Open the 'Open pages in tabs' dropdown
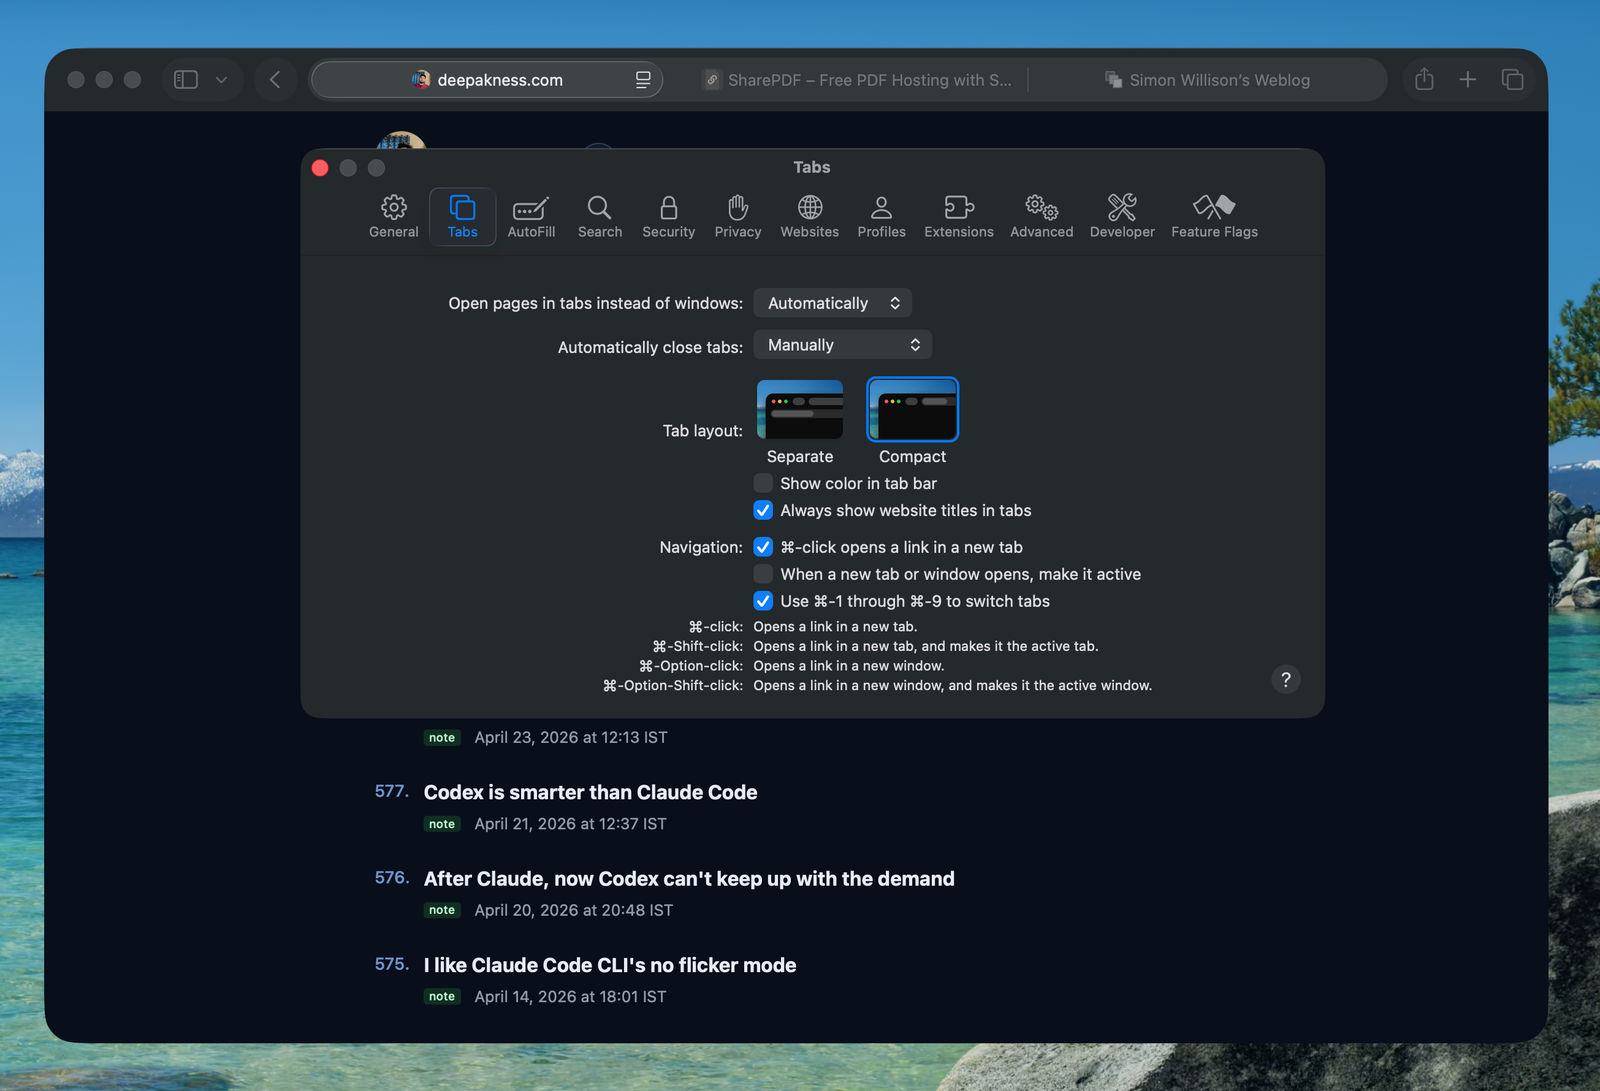1600x1091 pixels. 832,303
